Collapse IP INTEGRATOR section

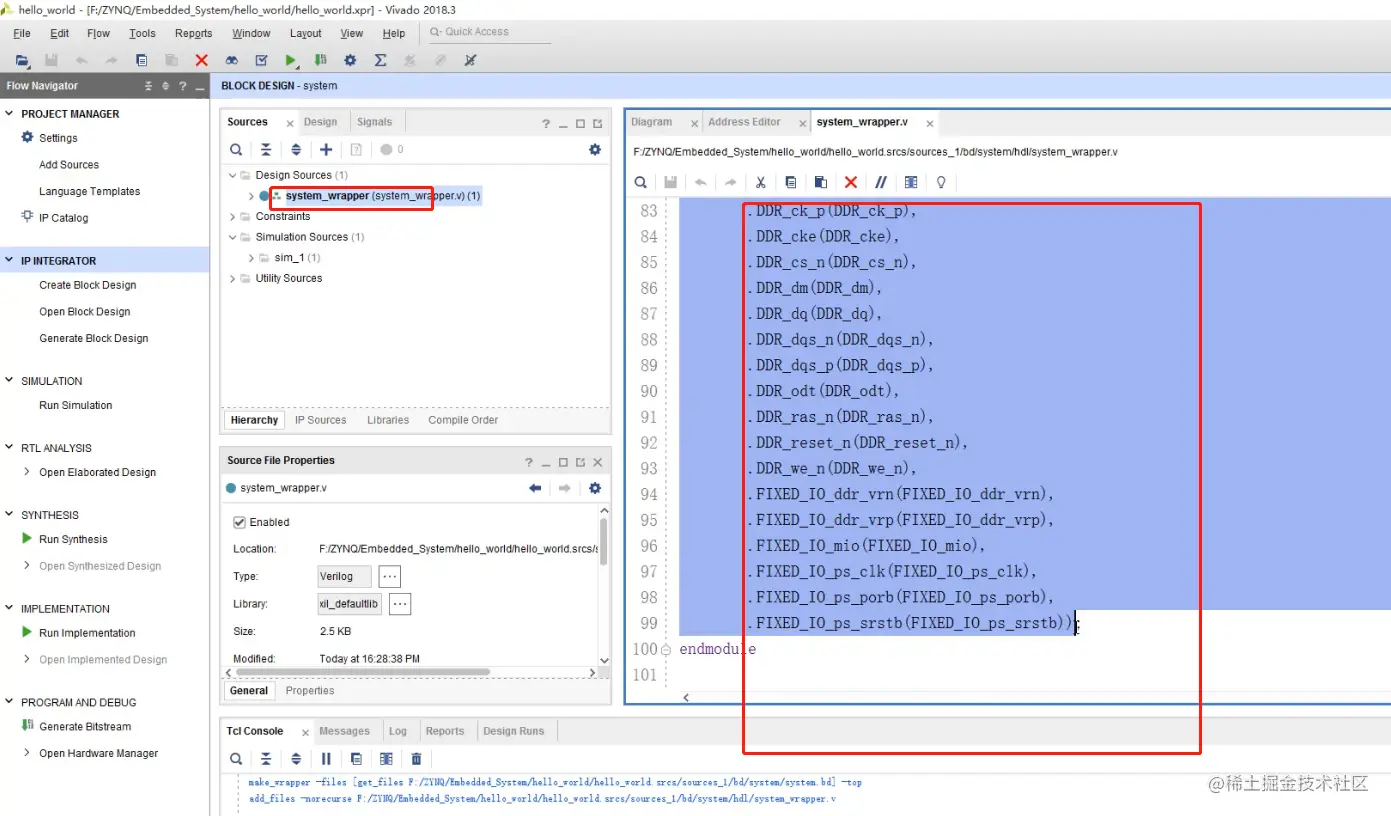(x=11, y=261)
